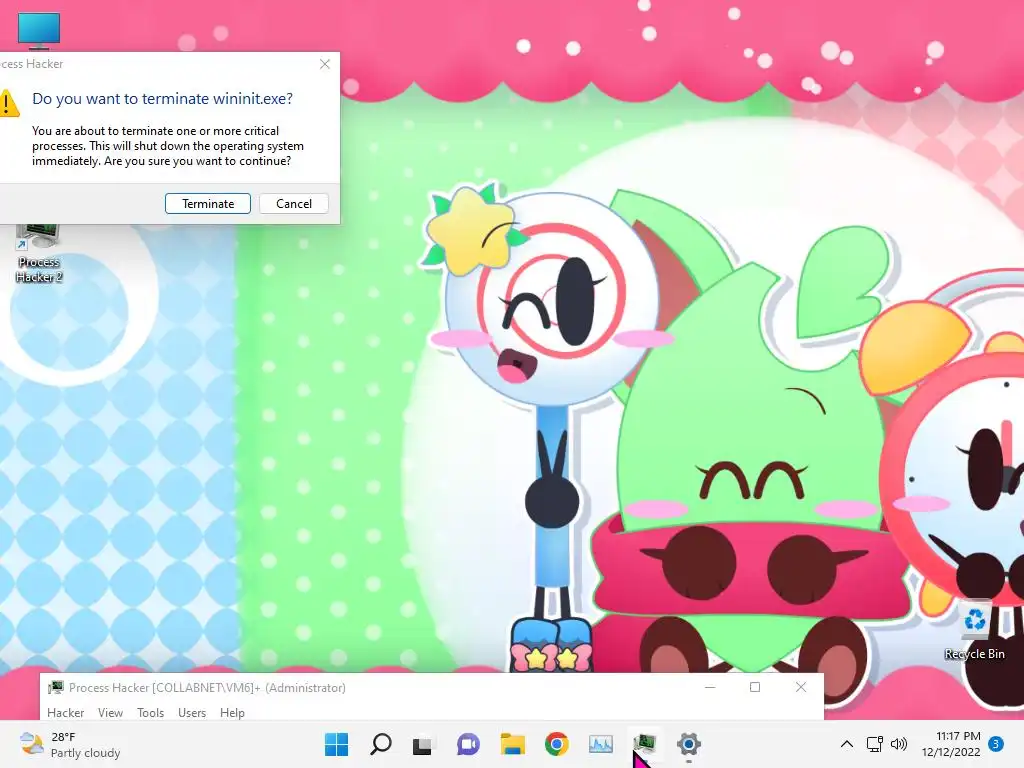Switch to Process Hacker on the taskbar
Screen dimensions: 1024x768
(645, 744)
